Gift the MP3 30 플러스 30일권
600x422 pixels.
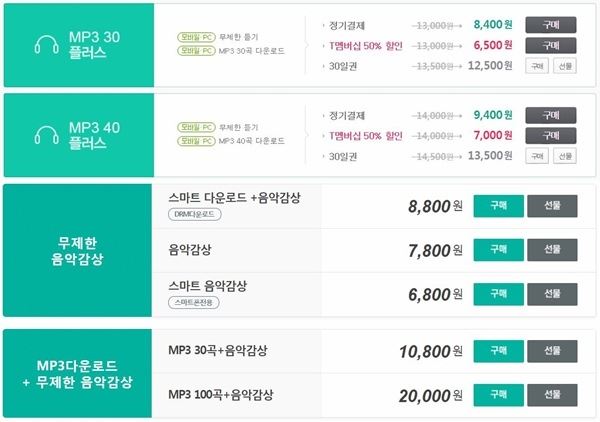[565, 66]
